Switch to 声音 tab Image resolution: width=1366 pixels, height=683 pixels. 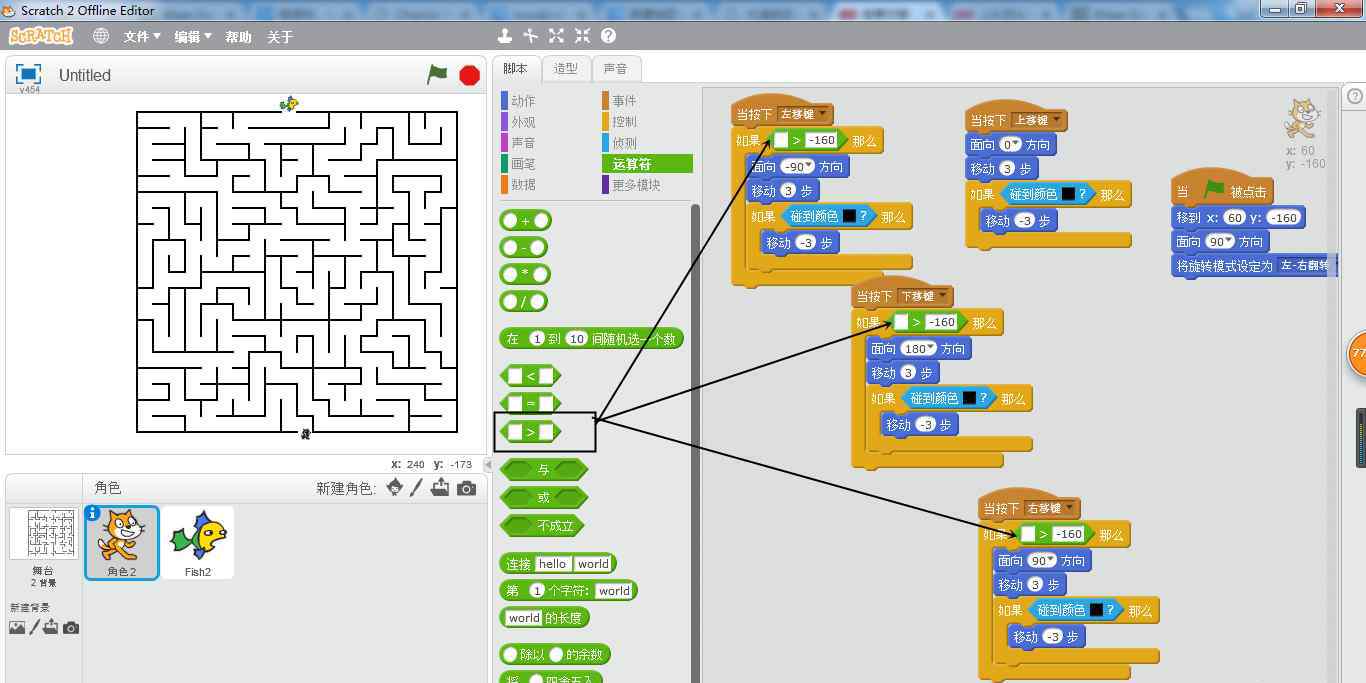[x=616, y=69]
